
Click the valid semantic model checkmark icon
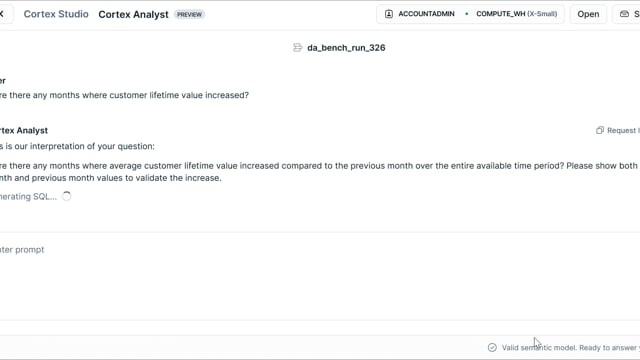492,347
